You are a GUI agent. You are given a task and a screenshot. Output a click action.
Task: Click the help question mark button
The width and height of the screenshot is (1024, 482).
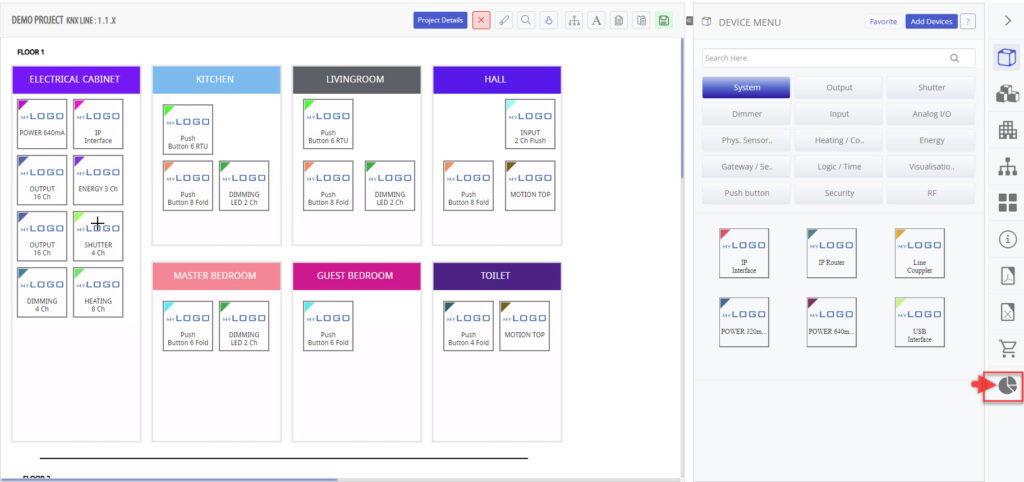pyautogui.click(x=968, y=22)
